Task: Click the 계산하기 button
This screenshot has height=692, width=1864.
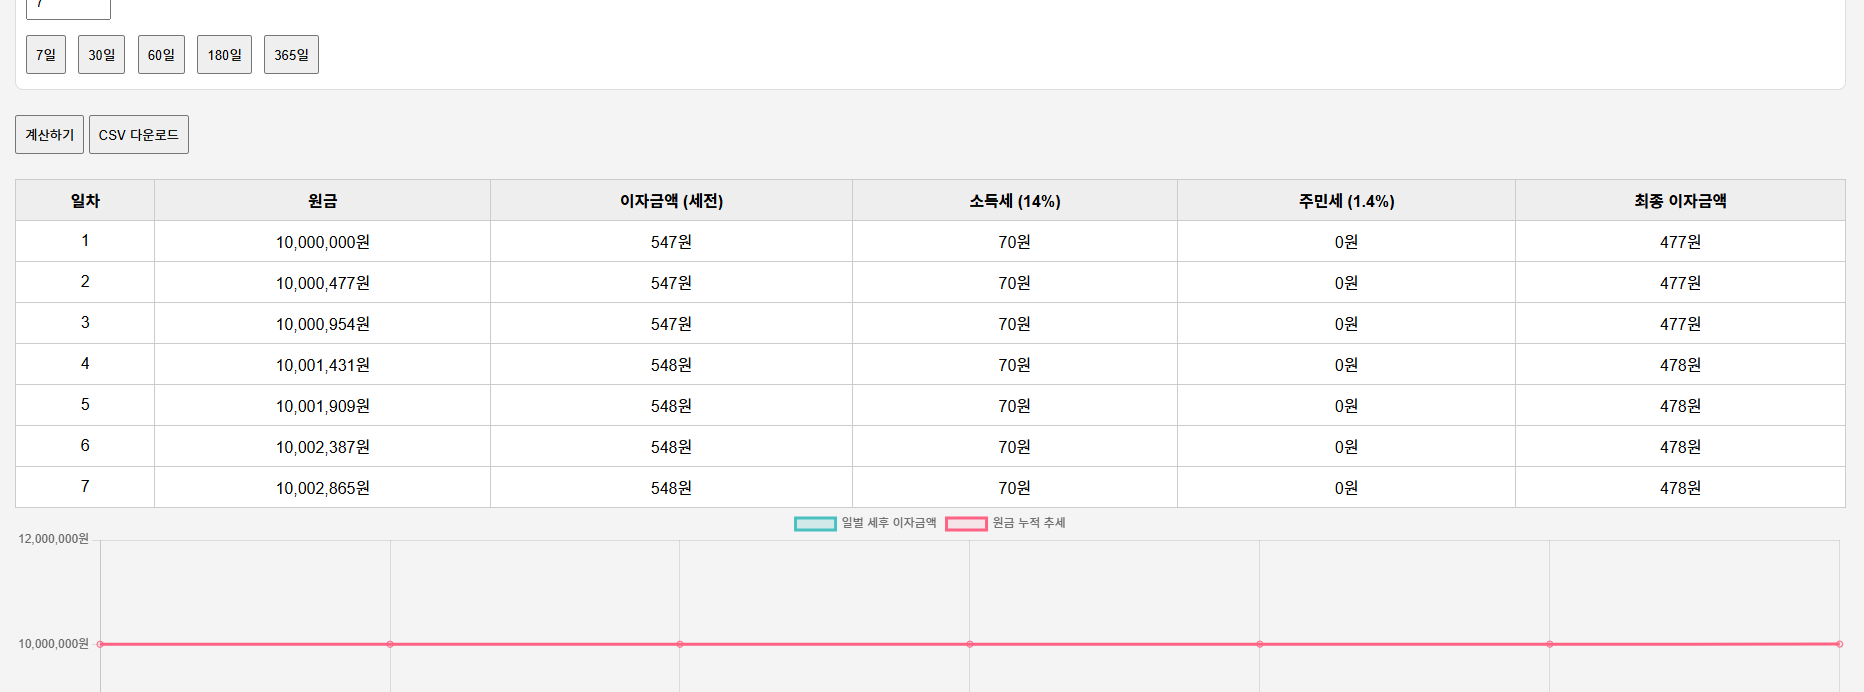Action: 49,135
